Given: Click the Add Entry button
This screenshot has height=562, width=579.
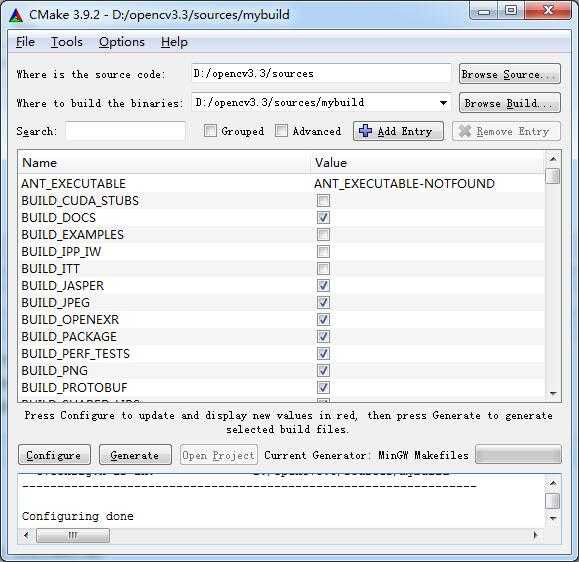Looking at the screenshot, I should (398, 131).
